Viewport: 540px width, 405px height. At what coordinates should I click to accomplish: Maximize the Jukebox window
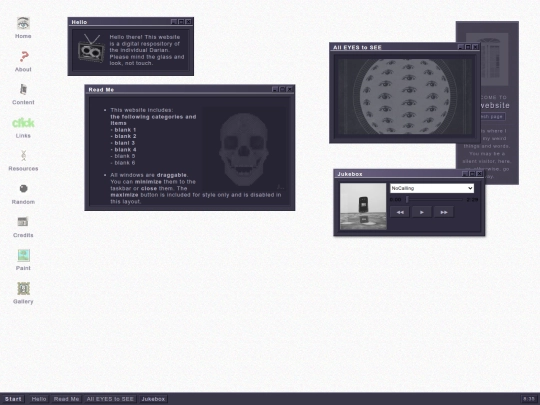pos(472,174)
